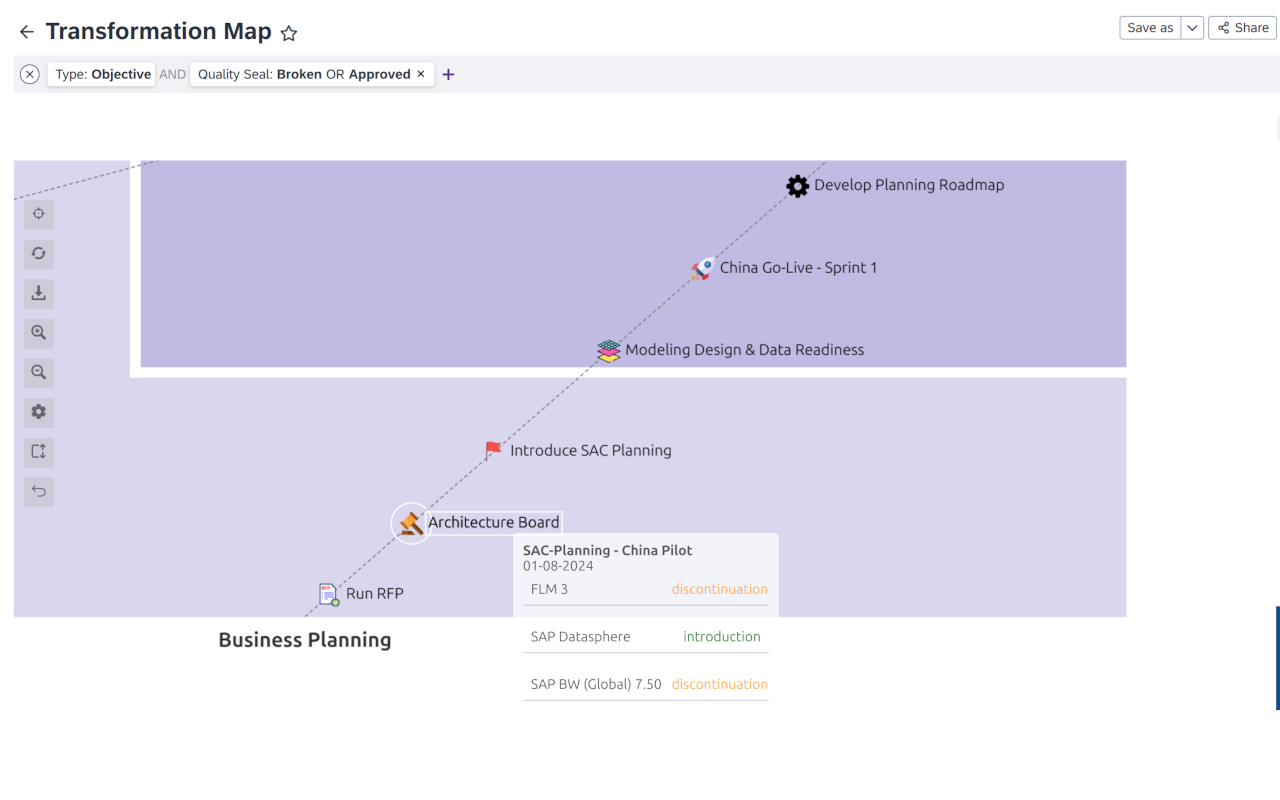Download the transformation map
The width and height of the screenshot is (1280, 800).
pos(39,293)
